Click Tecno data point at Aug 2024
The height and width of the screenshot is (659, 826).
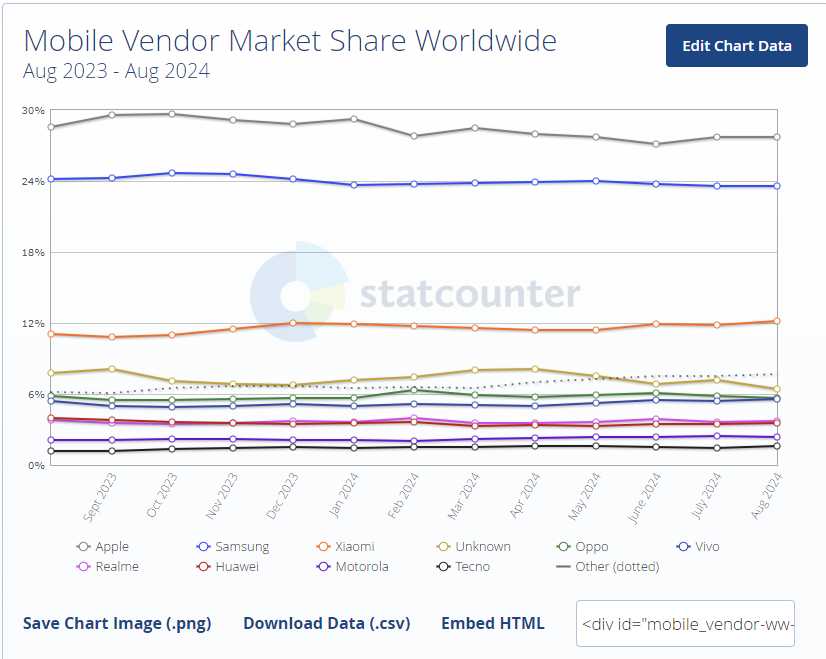click(776, 446)
